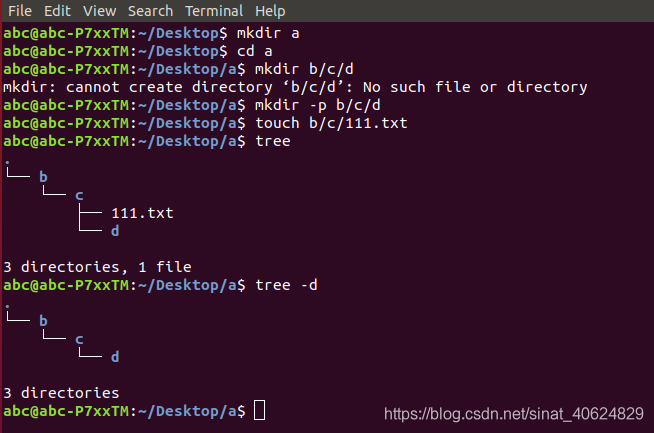654x433 pixels.
Task: Click directory d below 111.txt in tree
Action: tap(115, 231)
